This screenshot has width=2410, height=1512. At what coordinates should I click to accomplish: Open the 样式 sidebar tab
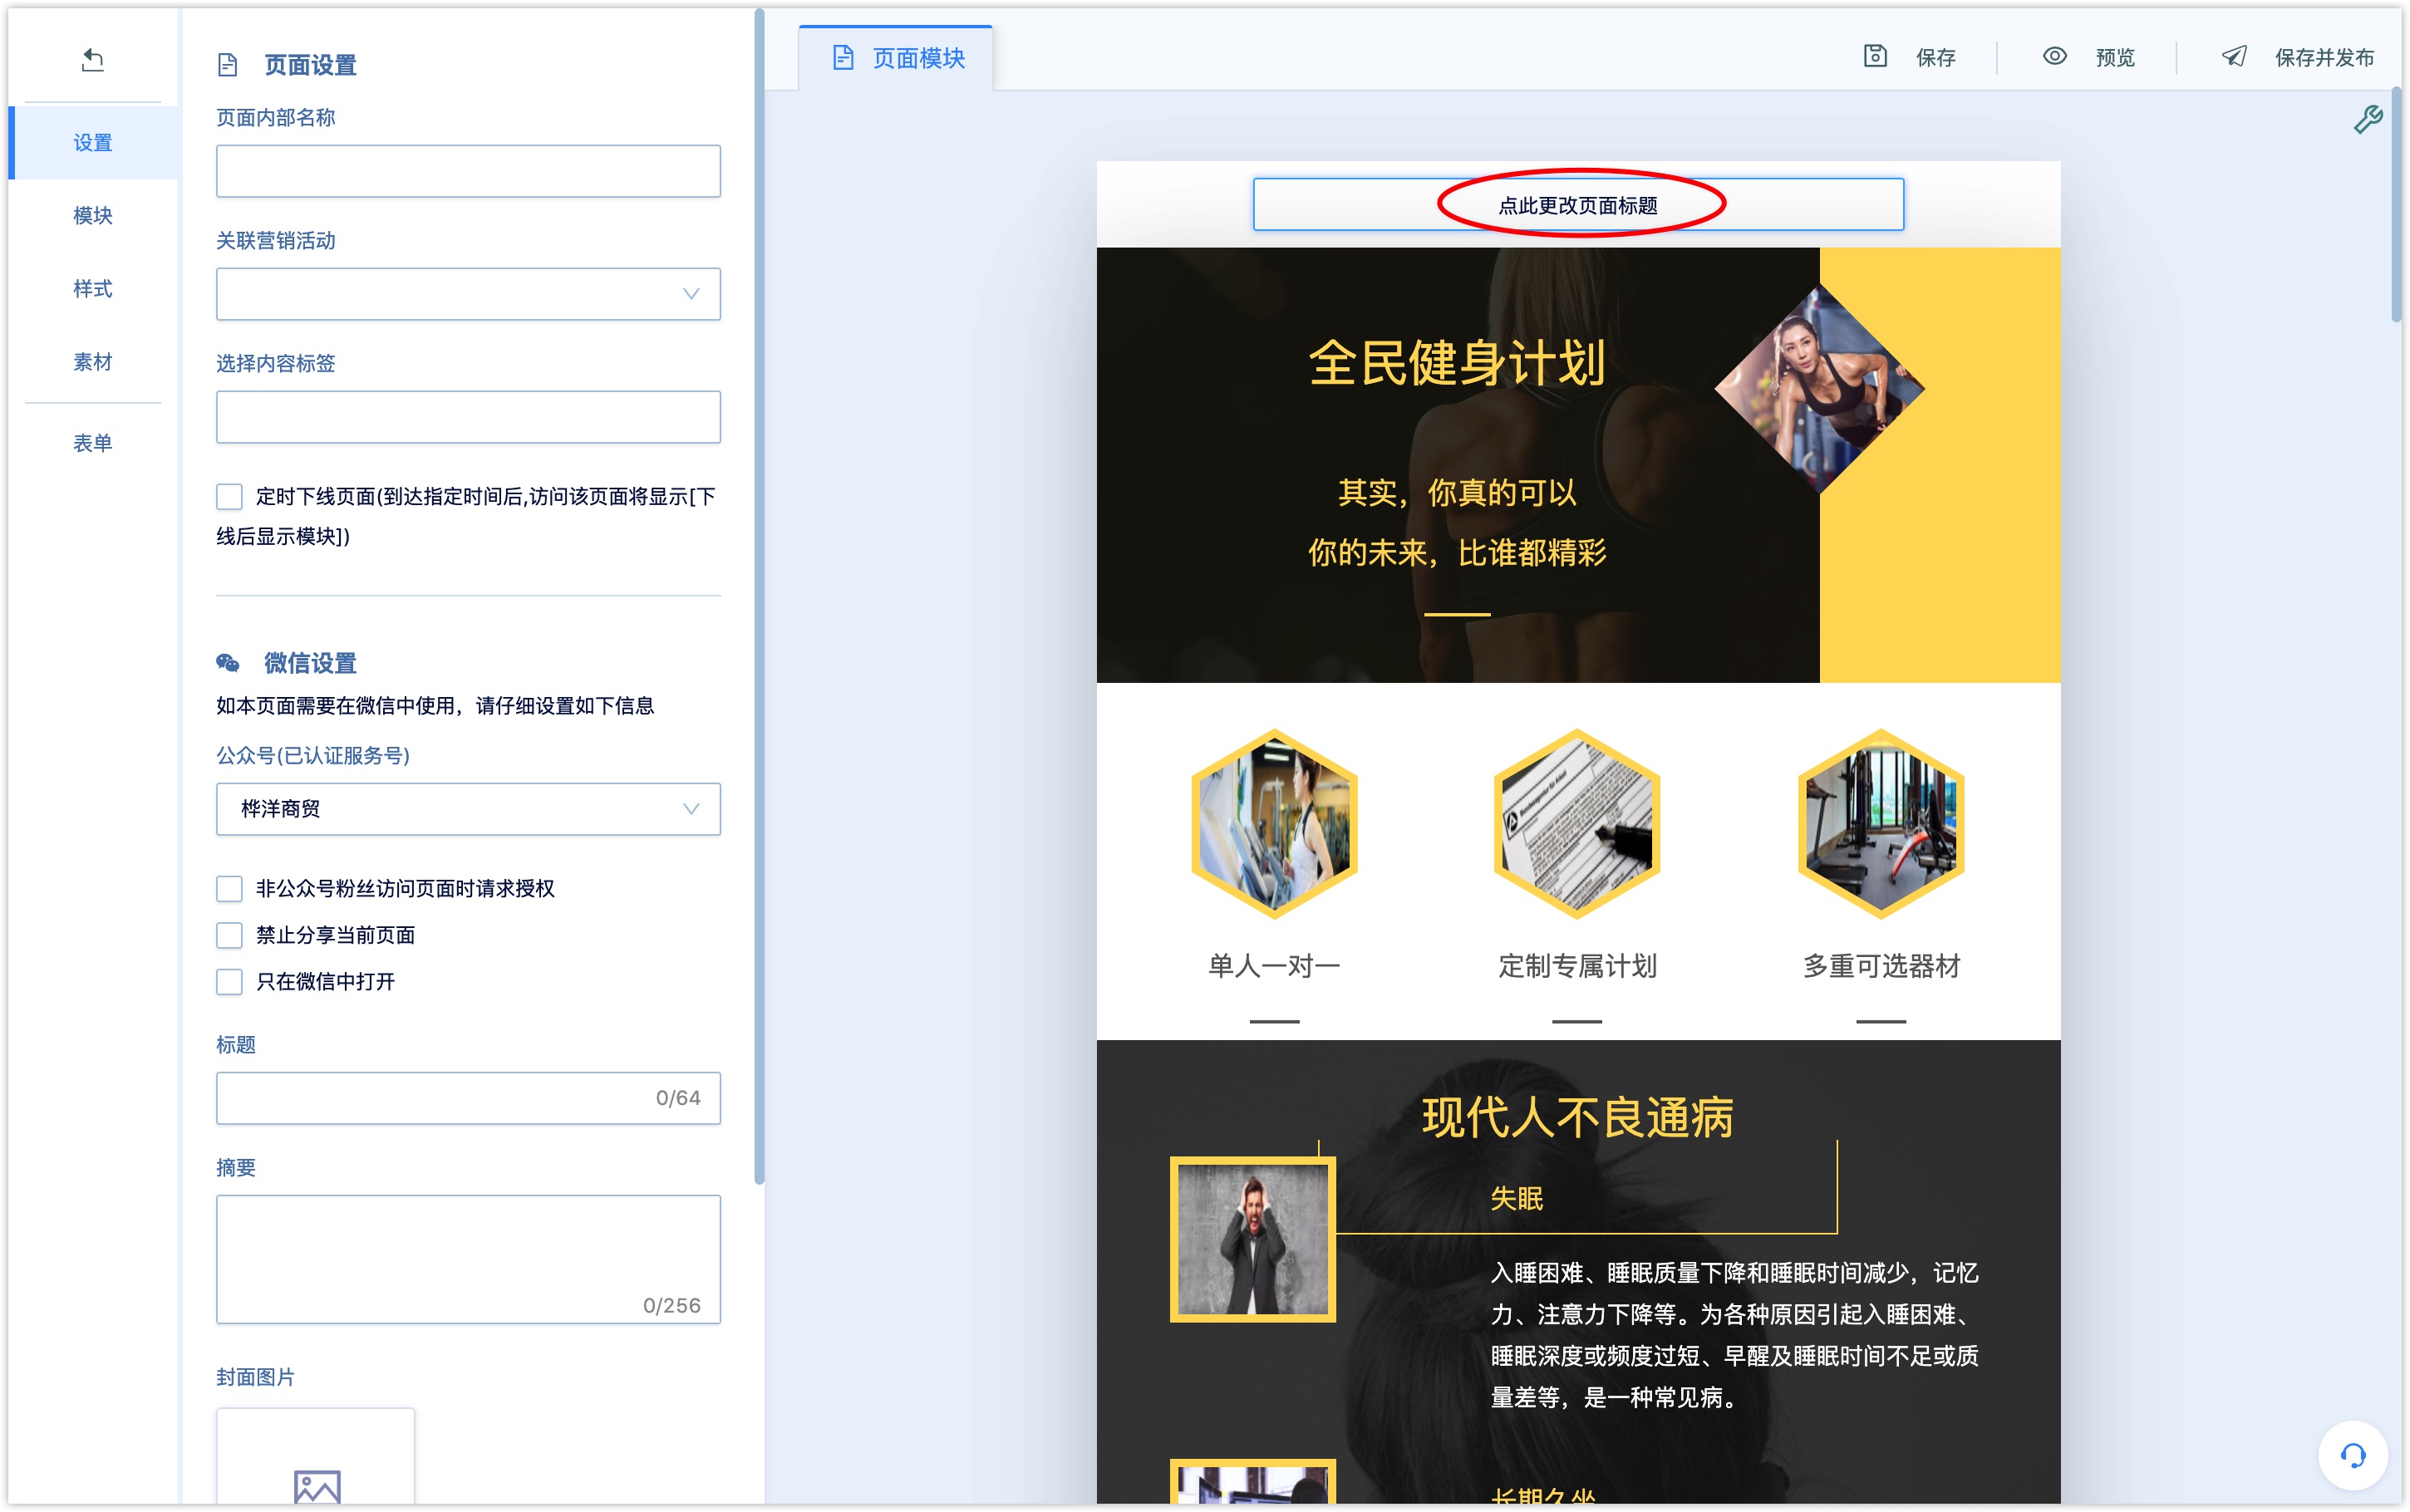(x=93, y=288)
